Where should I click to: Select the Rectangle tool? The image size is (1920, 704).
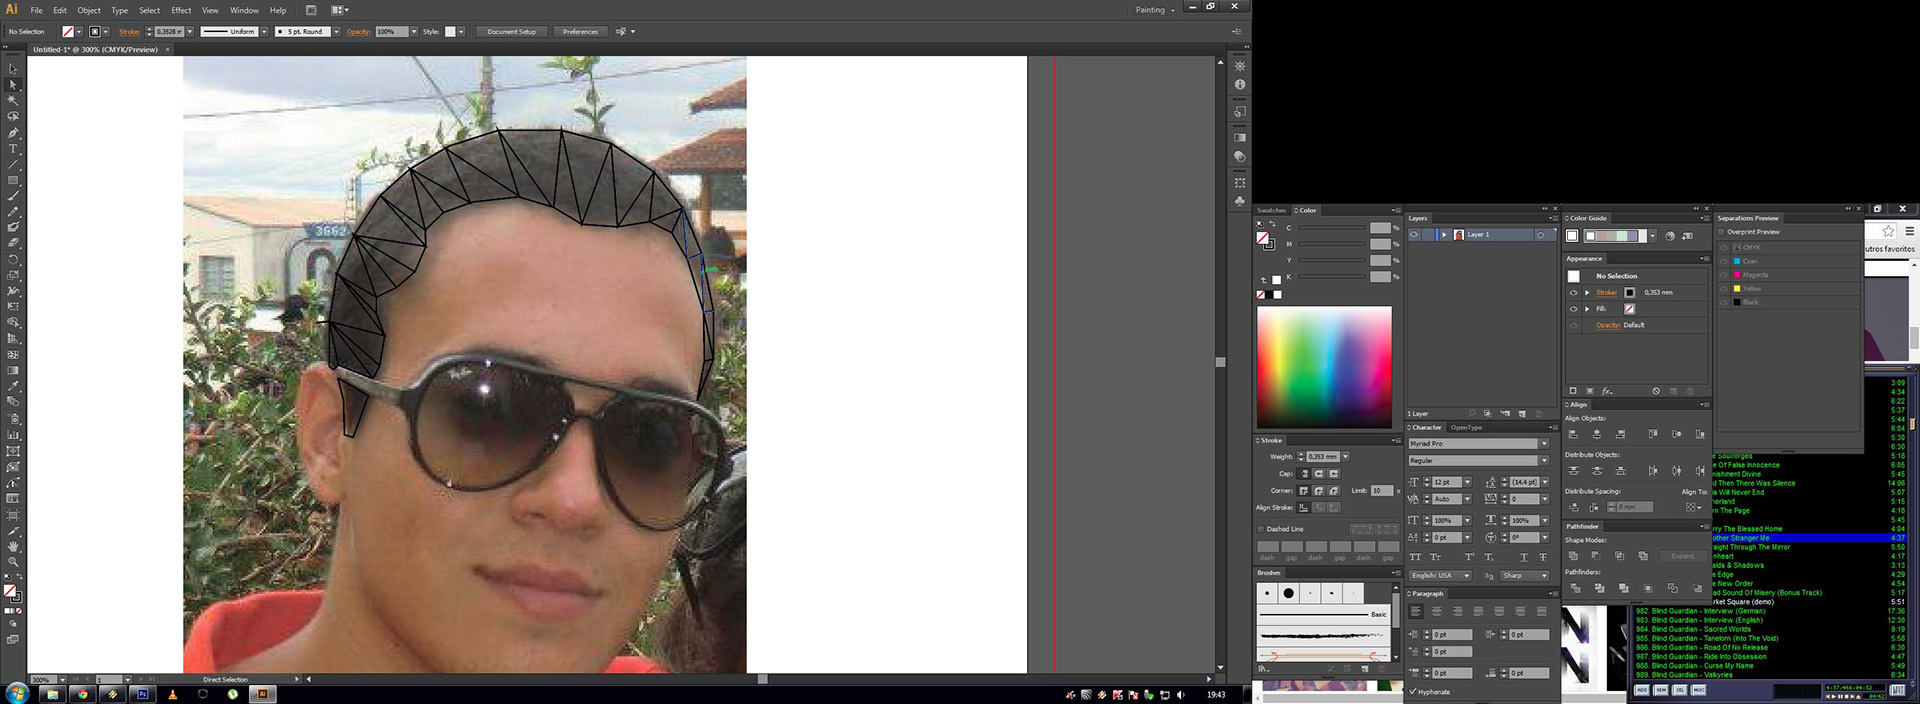13,181
